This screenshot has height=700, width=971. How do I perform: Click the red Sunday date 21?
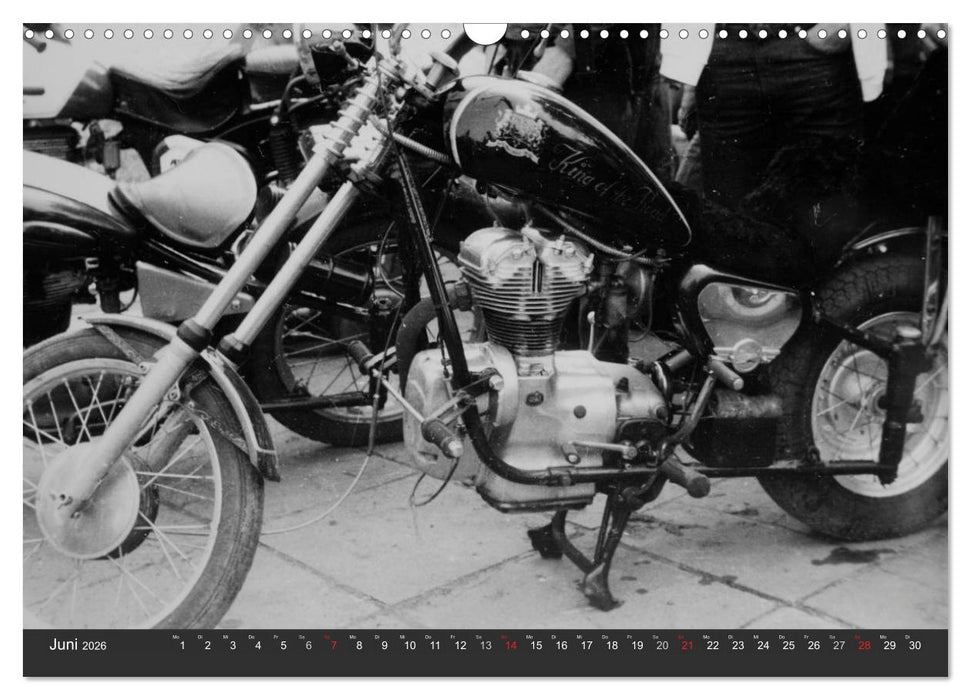687,644
